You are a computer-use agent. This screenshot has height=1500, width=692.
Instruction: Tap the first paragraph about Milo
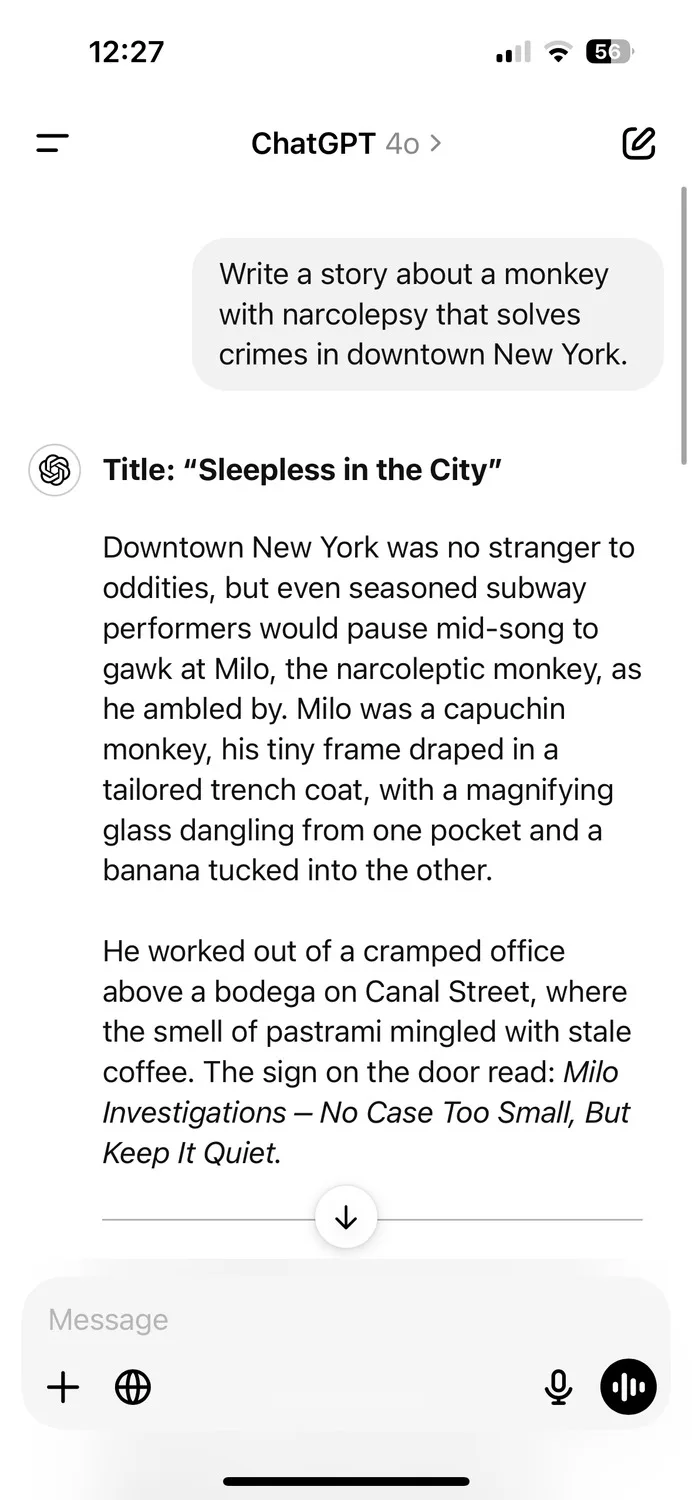372,709
